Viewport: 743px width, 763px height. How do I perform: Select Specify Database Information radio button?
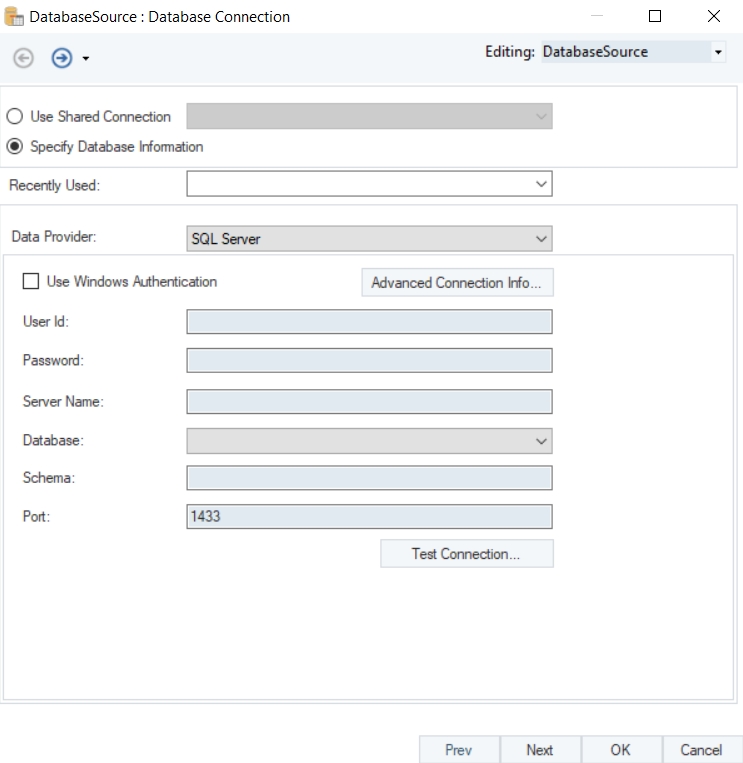click(x=15, y=147)
